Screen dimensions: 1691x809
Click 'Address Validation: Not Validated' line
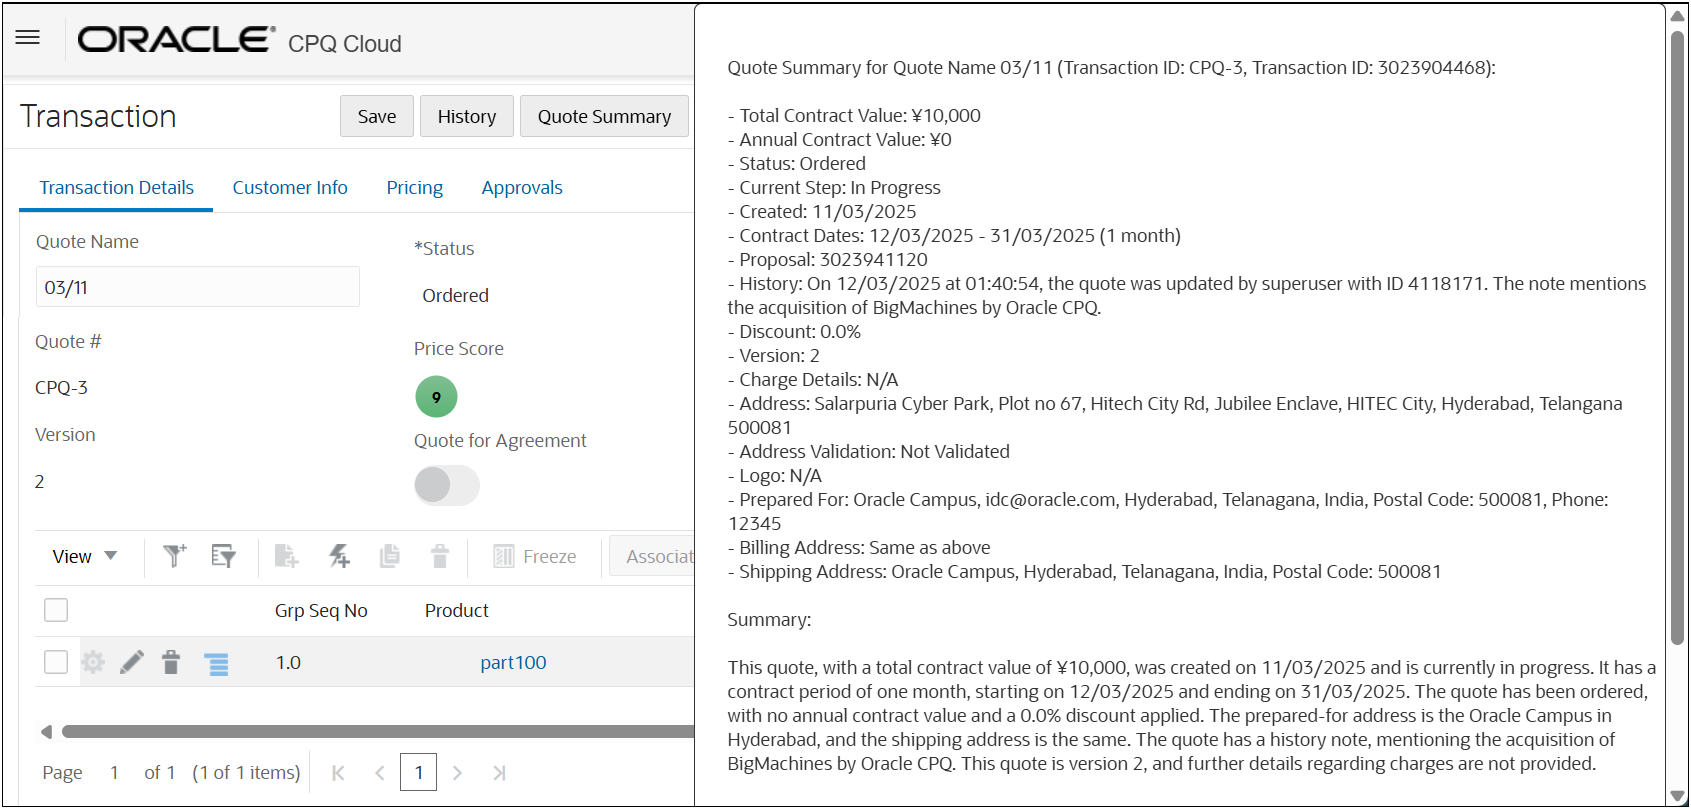tap(868, 451)
